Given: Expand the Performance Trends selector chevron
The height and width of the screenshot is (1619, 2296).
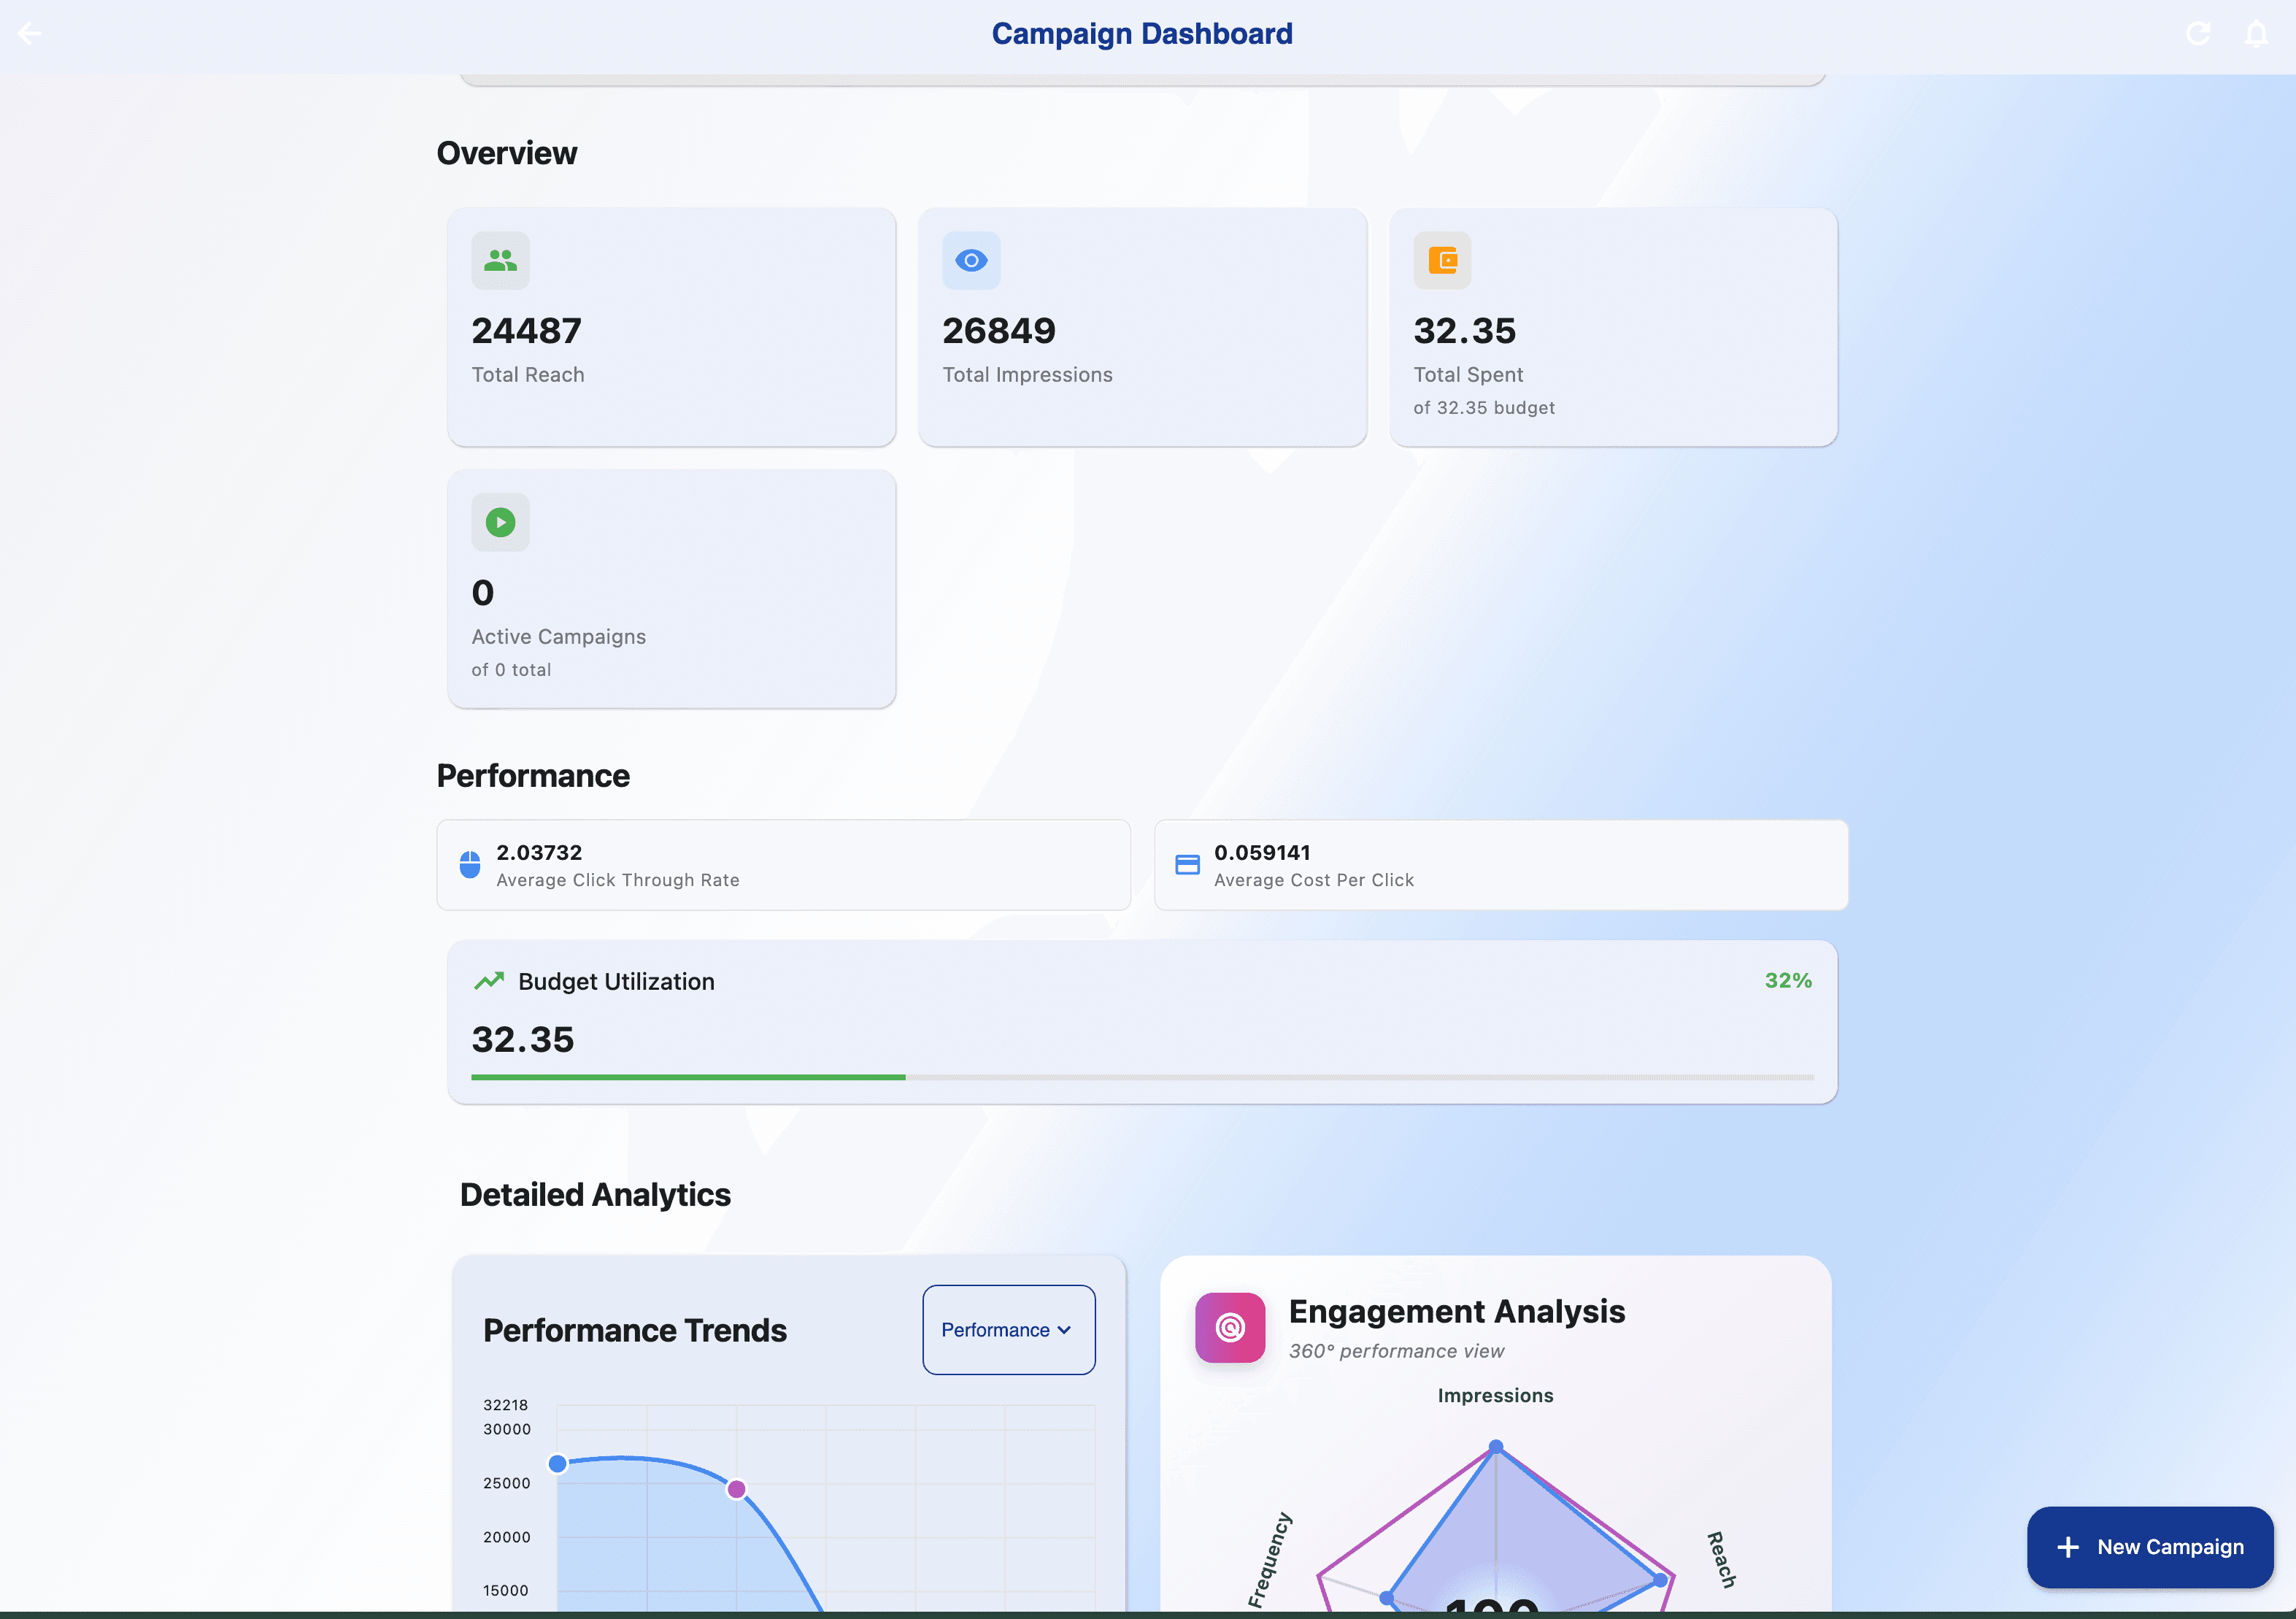Looking at the screenshot, I should click(1063, 1330).
